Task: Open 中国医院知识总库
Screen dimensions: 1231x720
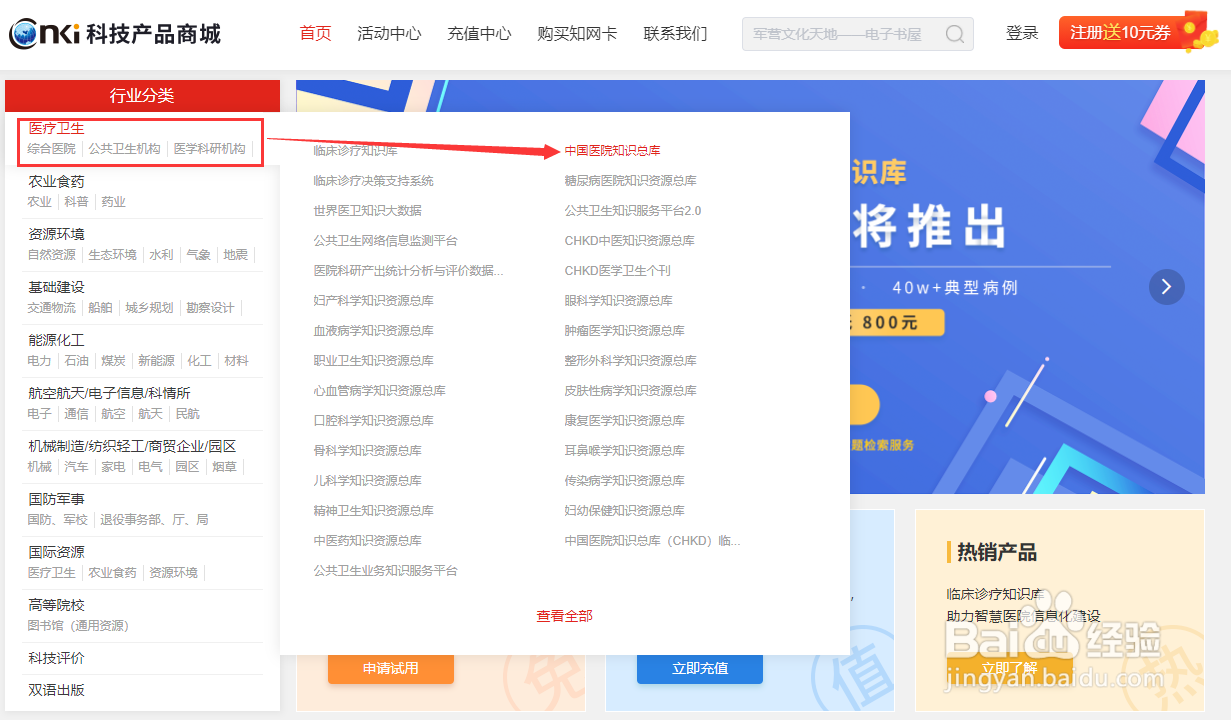Action: point(612,151)
